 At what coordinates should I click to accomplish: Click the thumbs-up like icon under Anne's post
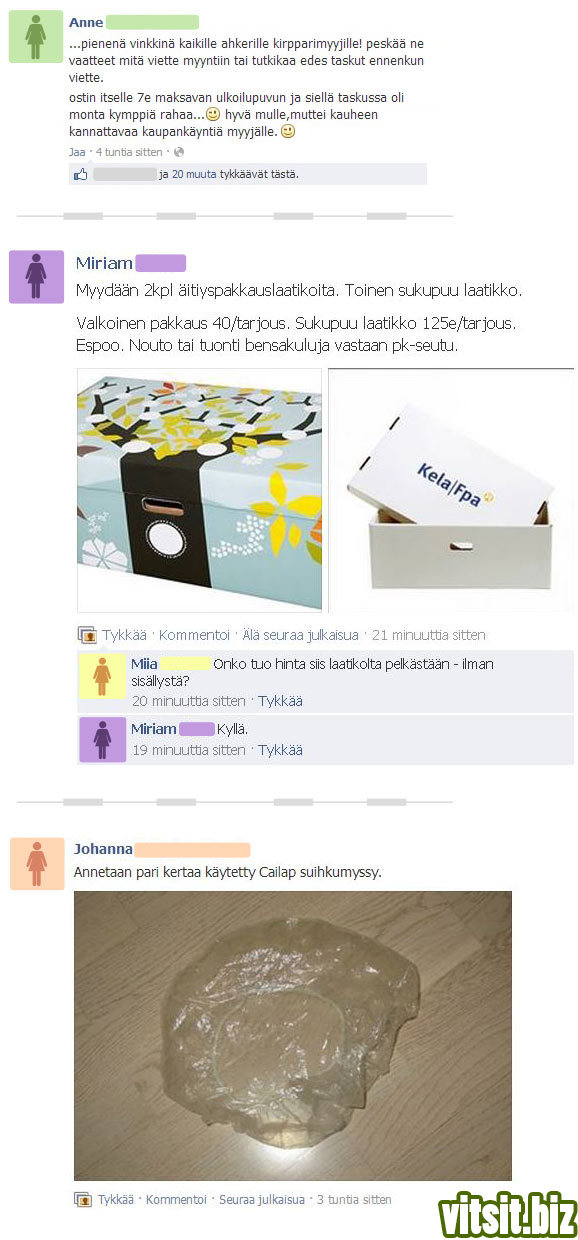[81, 174]
